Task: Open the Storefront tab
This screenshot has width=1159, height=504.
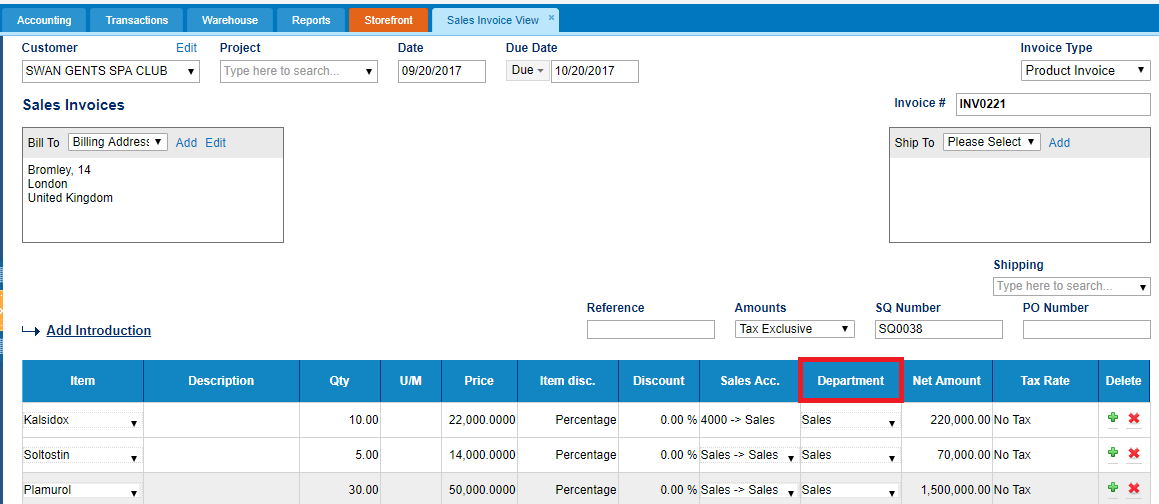Action: (389, 20)
